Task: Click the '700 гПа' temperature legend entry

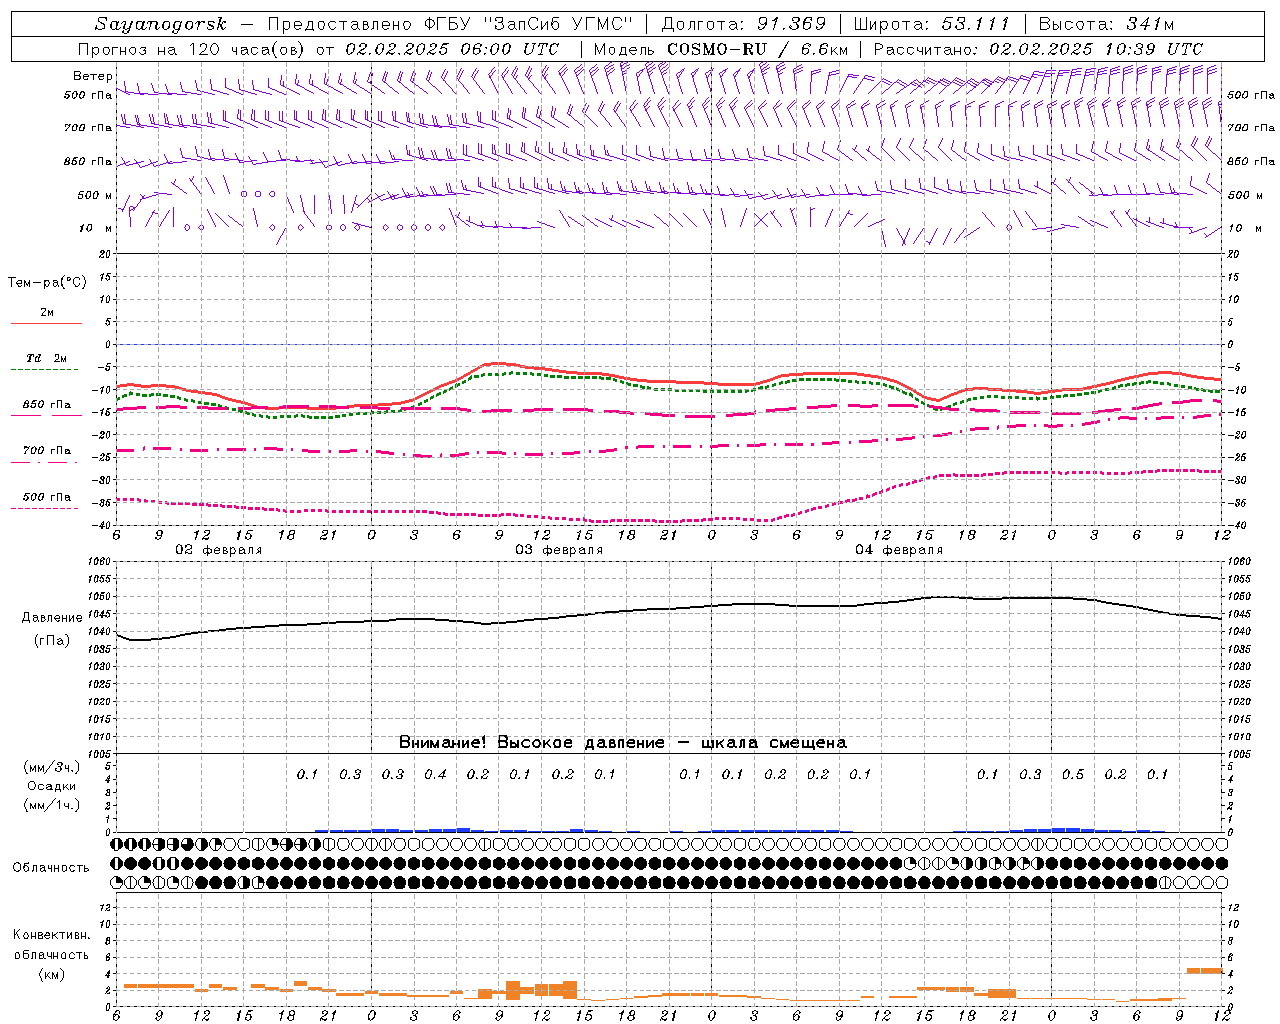Action: (x=47, y=451)
